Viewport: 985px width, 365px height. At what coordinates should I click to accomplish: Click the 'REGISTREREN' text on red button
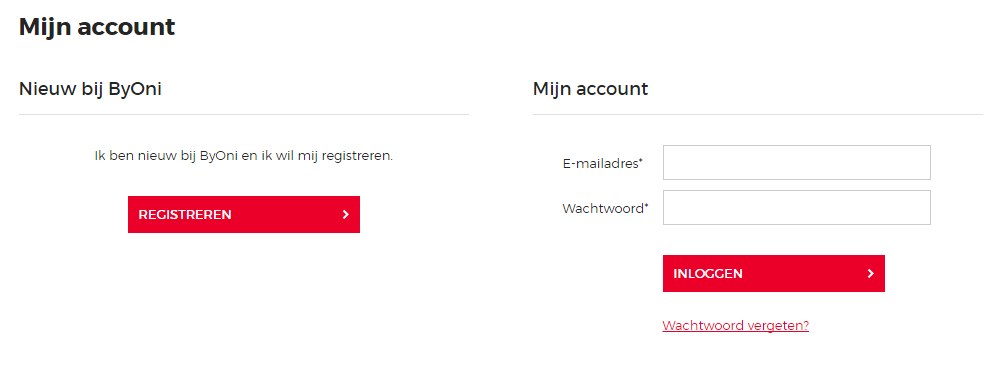(185, 215)
